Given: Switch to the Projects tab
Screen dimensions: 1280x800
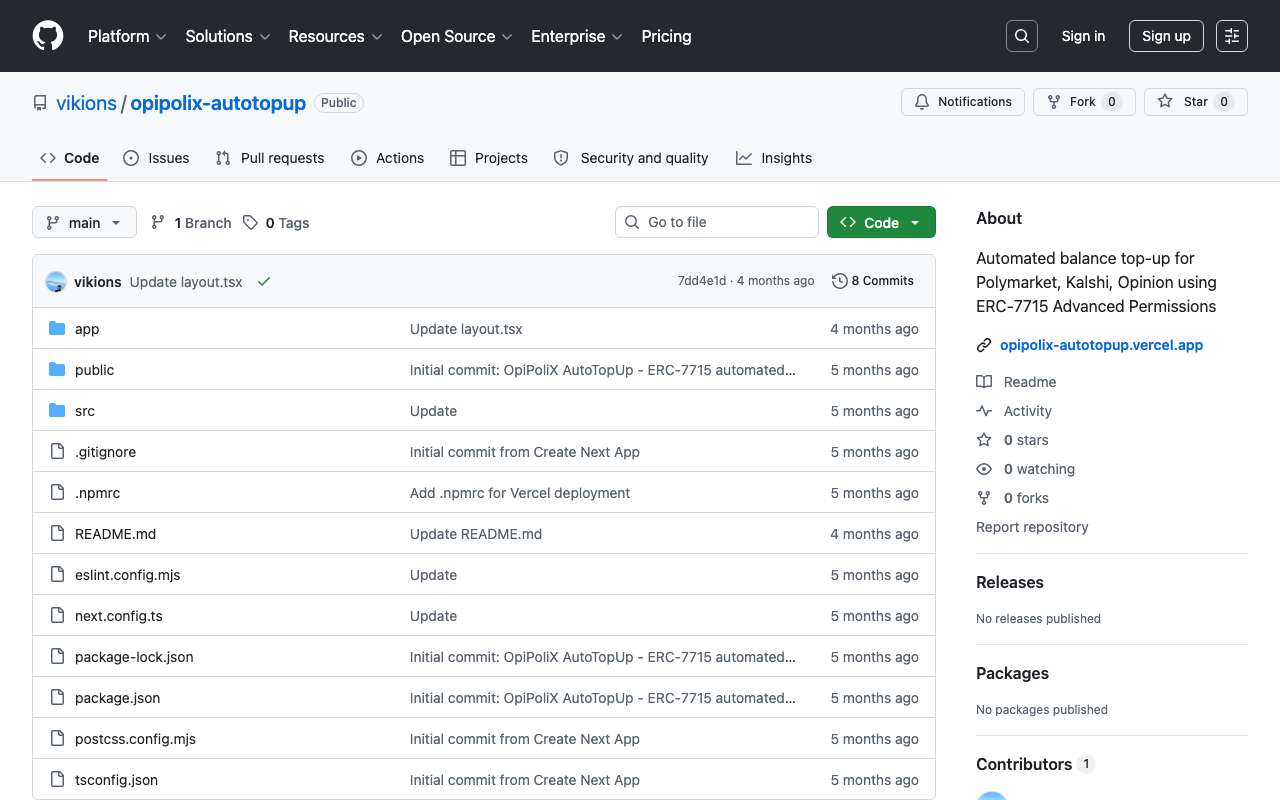Looking at the screenshot, I should 489,158.
